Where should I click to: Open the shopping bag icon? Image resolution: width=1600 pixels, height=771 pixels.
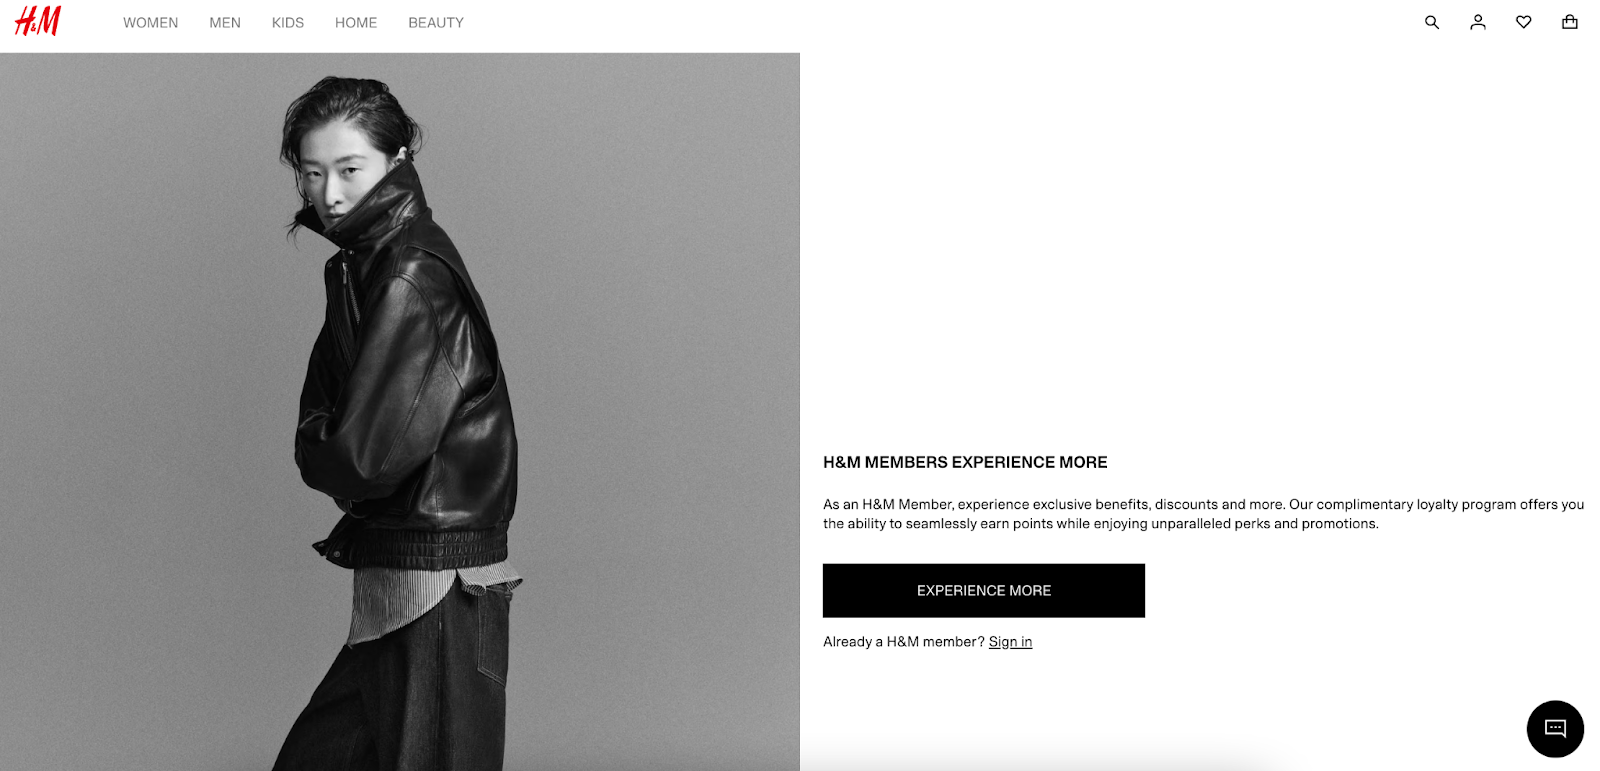1570,22
